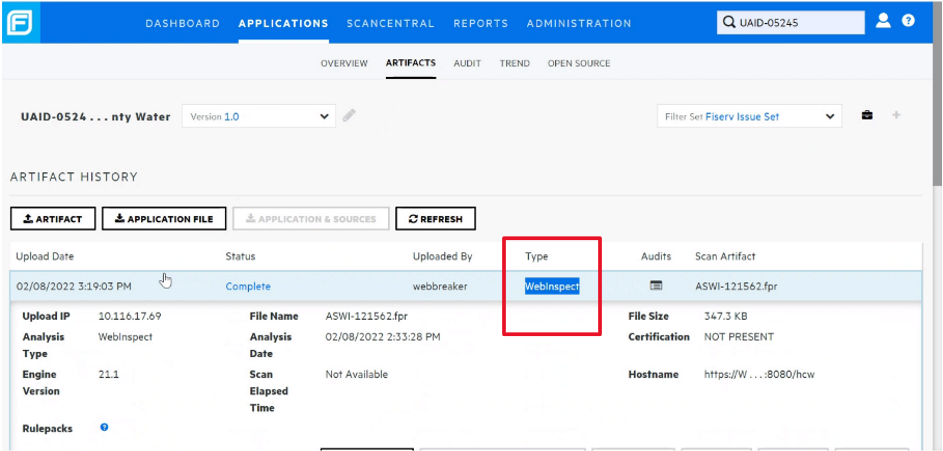Select the Artifacts tab

coord(411,63)
